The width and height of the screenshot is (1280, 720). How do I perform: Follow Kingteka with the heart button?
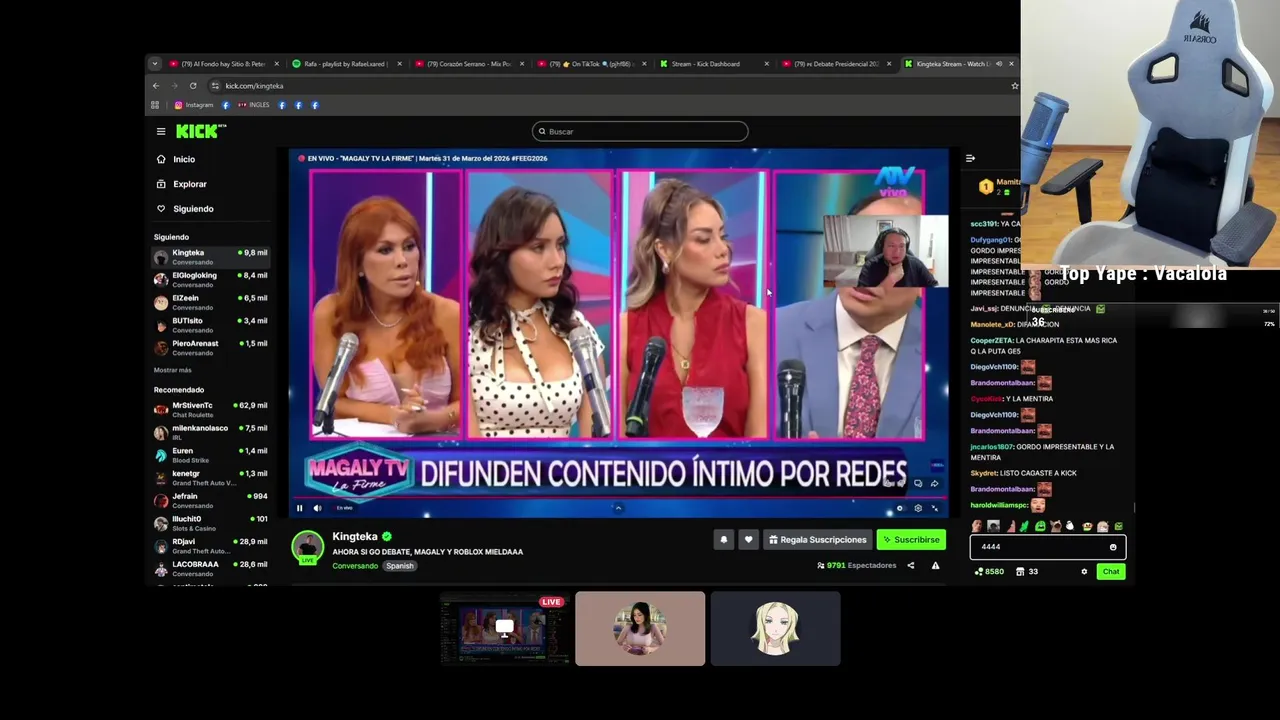748,540
